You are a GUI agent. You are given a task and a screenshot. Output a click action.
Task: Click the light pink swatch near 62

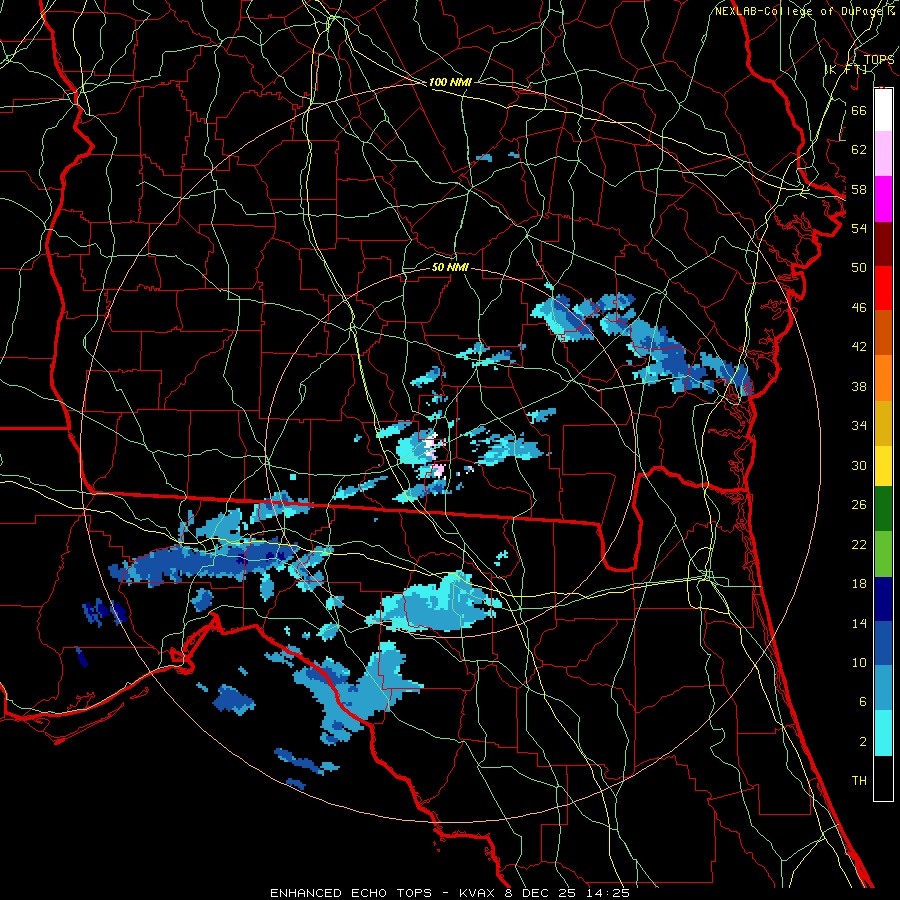pos(883,154)
